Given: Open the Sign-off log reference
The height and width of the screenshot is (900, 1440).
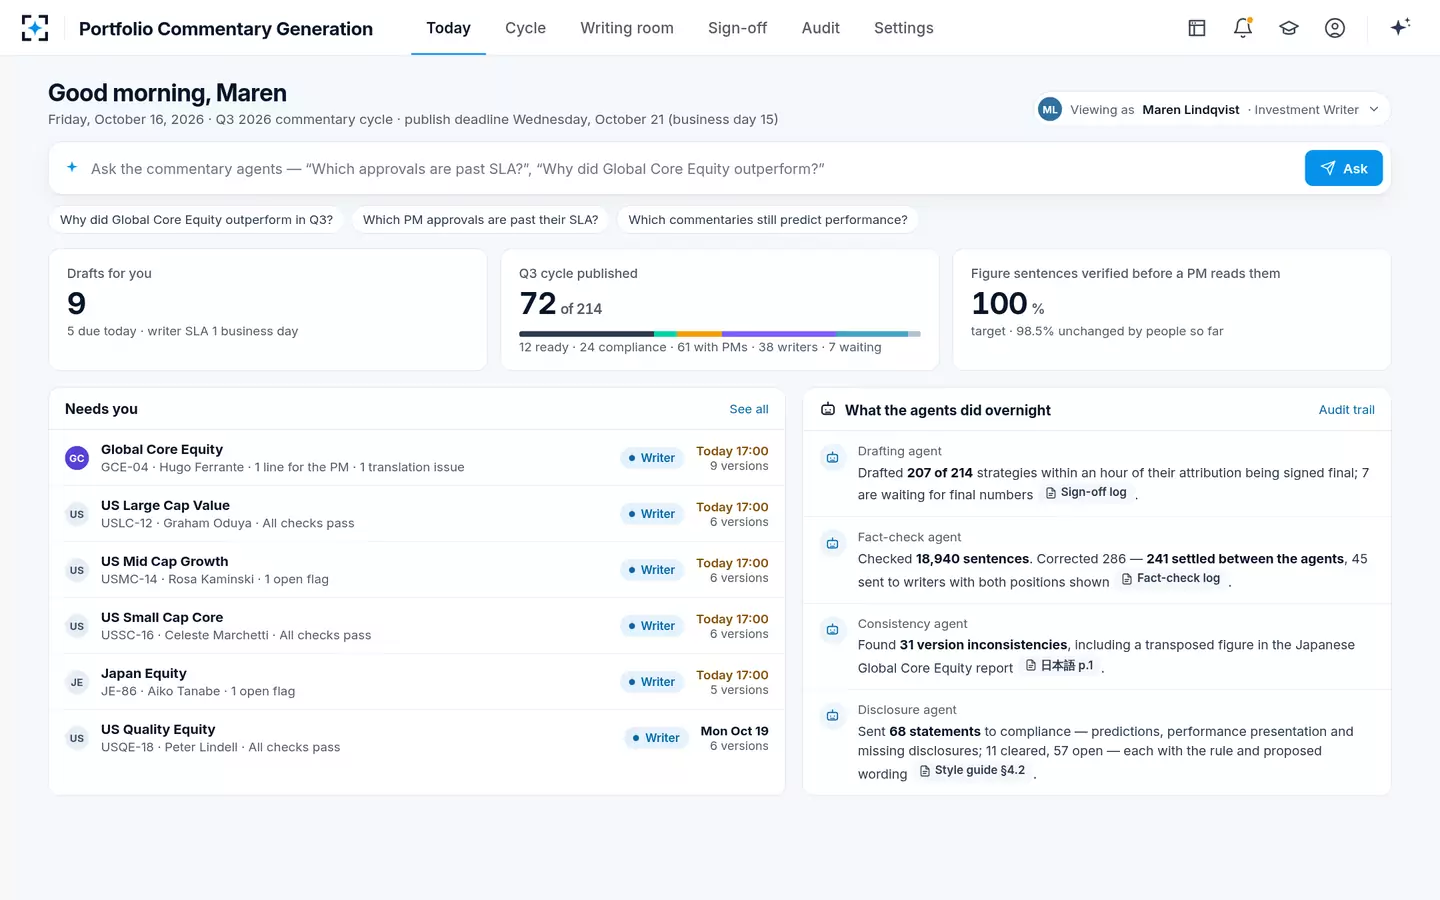Looking at the screenshot, I should (x=1086, y=493).
